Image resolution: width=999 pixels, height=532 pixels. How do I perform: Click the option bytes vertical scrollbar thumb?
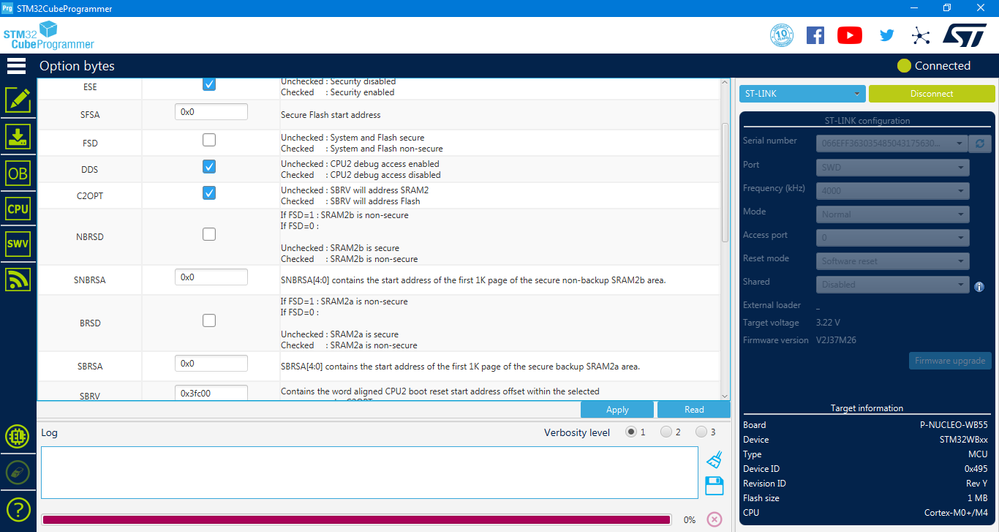click(724, 183)
